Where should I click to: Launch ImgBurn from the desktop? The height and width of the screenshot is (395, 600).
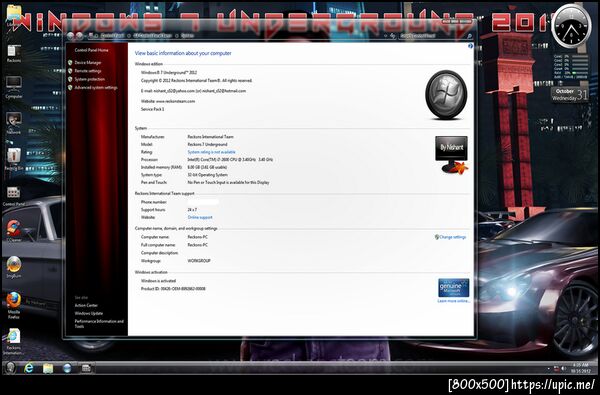coord(14,267)
